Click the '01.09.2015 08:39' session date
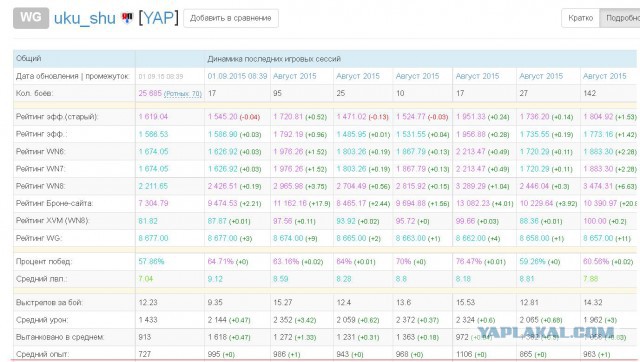The height and width of the screenshot is (362, 640). click(237, 76)
